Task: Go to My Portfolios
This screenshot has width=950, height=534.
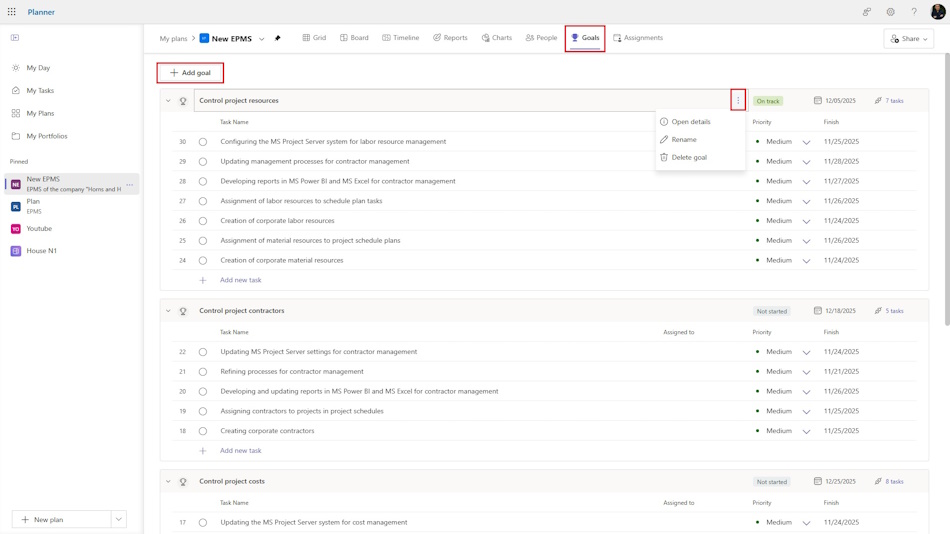Action: click(47, 136)
